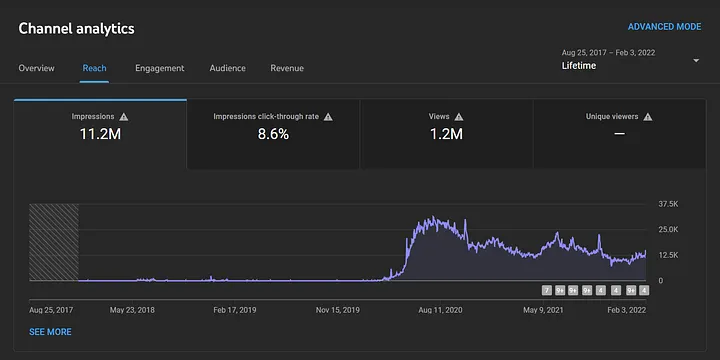Select the Impressions click-through rate card
Image resolution: width=720 pixels, height=360 pixels.
273,134
